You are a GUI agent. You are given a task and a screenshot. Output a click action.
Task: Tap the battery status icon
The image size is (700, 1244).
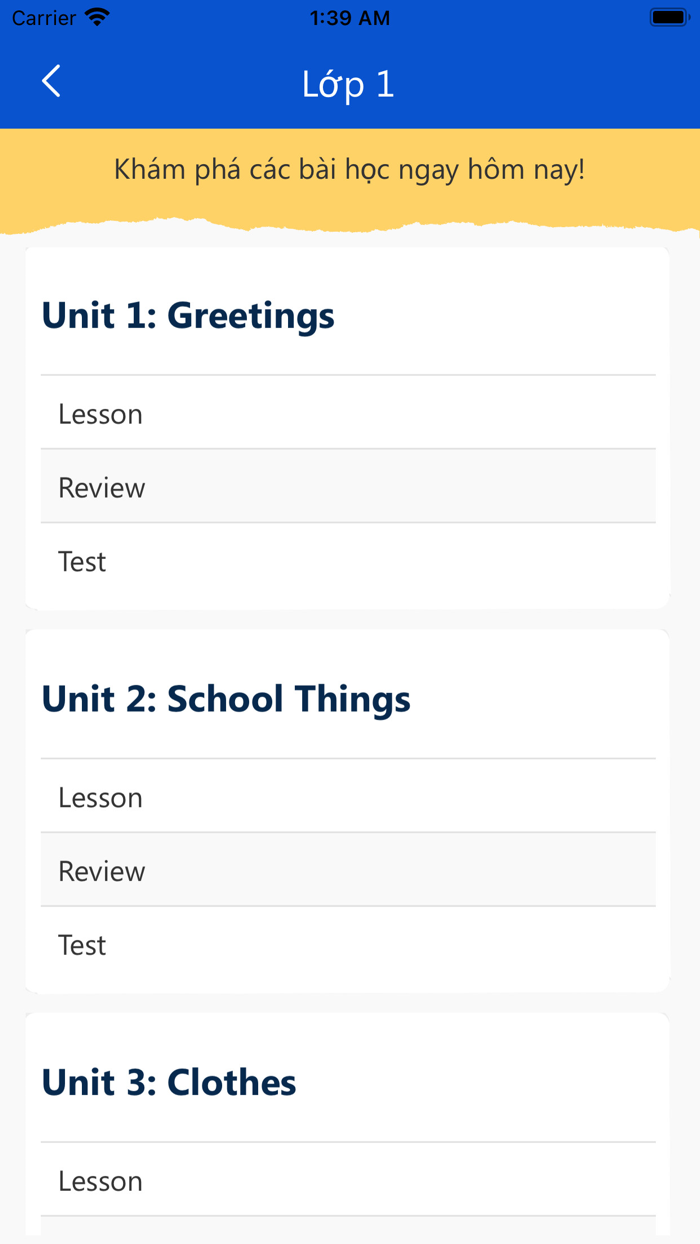pos(667,18)
